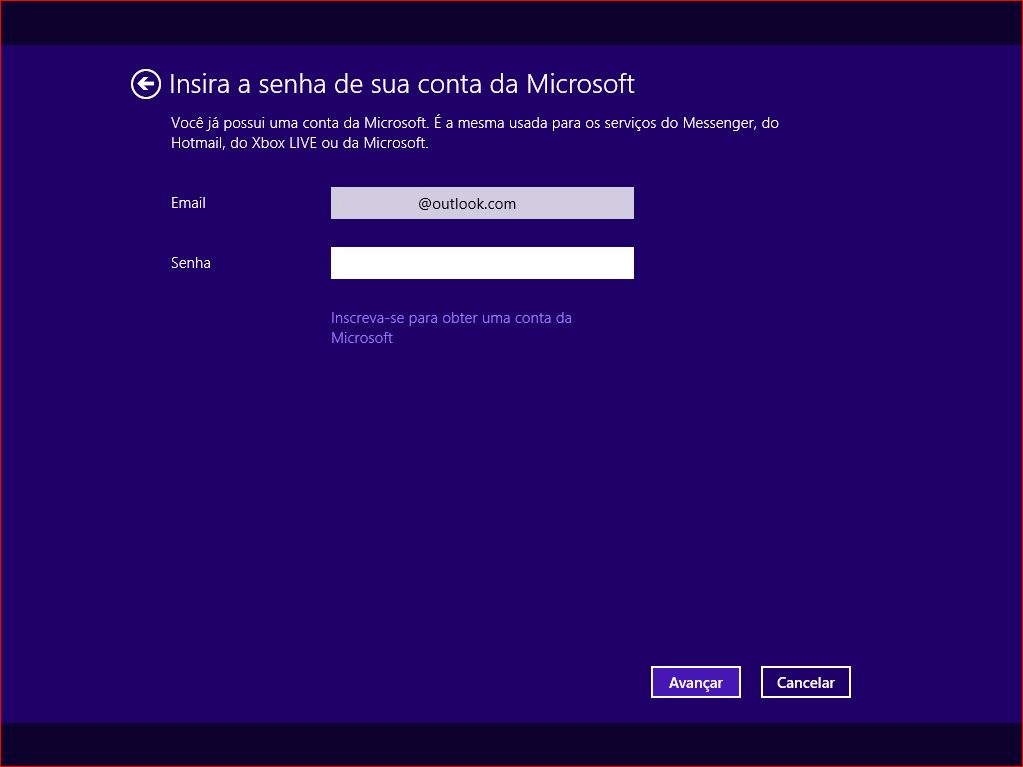Click the Email field showing @outlook.com
Screen dimensions: 1023x767
[482, 203]
